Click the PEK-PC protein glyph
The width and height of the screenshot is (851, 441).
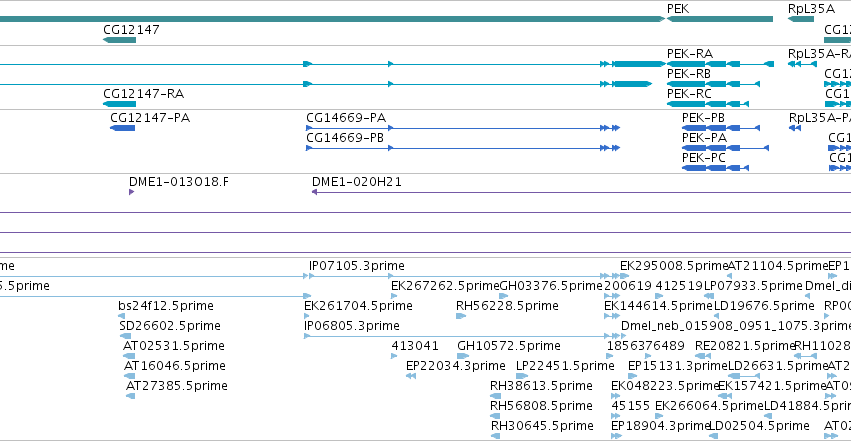[x=715, y=168]
